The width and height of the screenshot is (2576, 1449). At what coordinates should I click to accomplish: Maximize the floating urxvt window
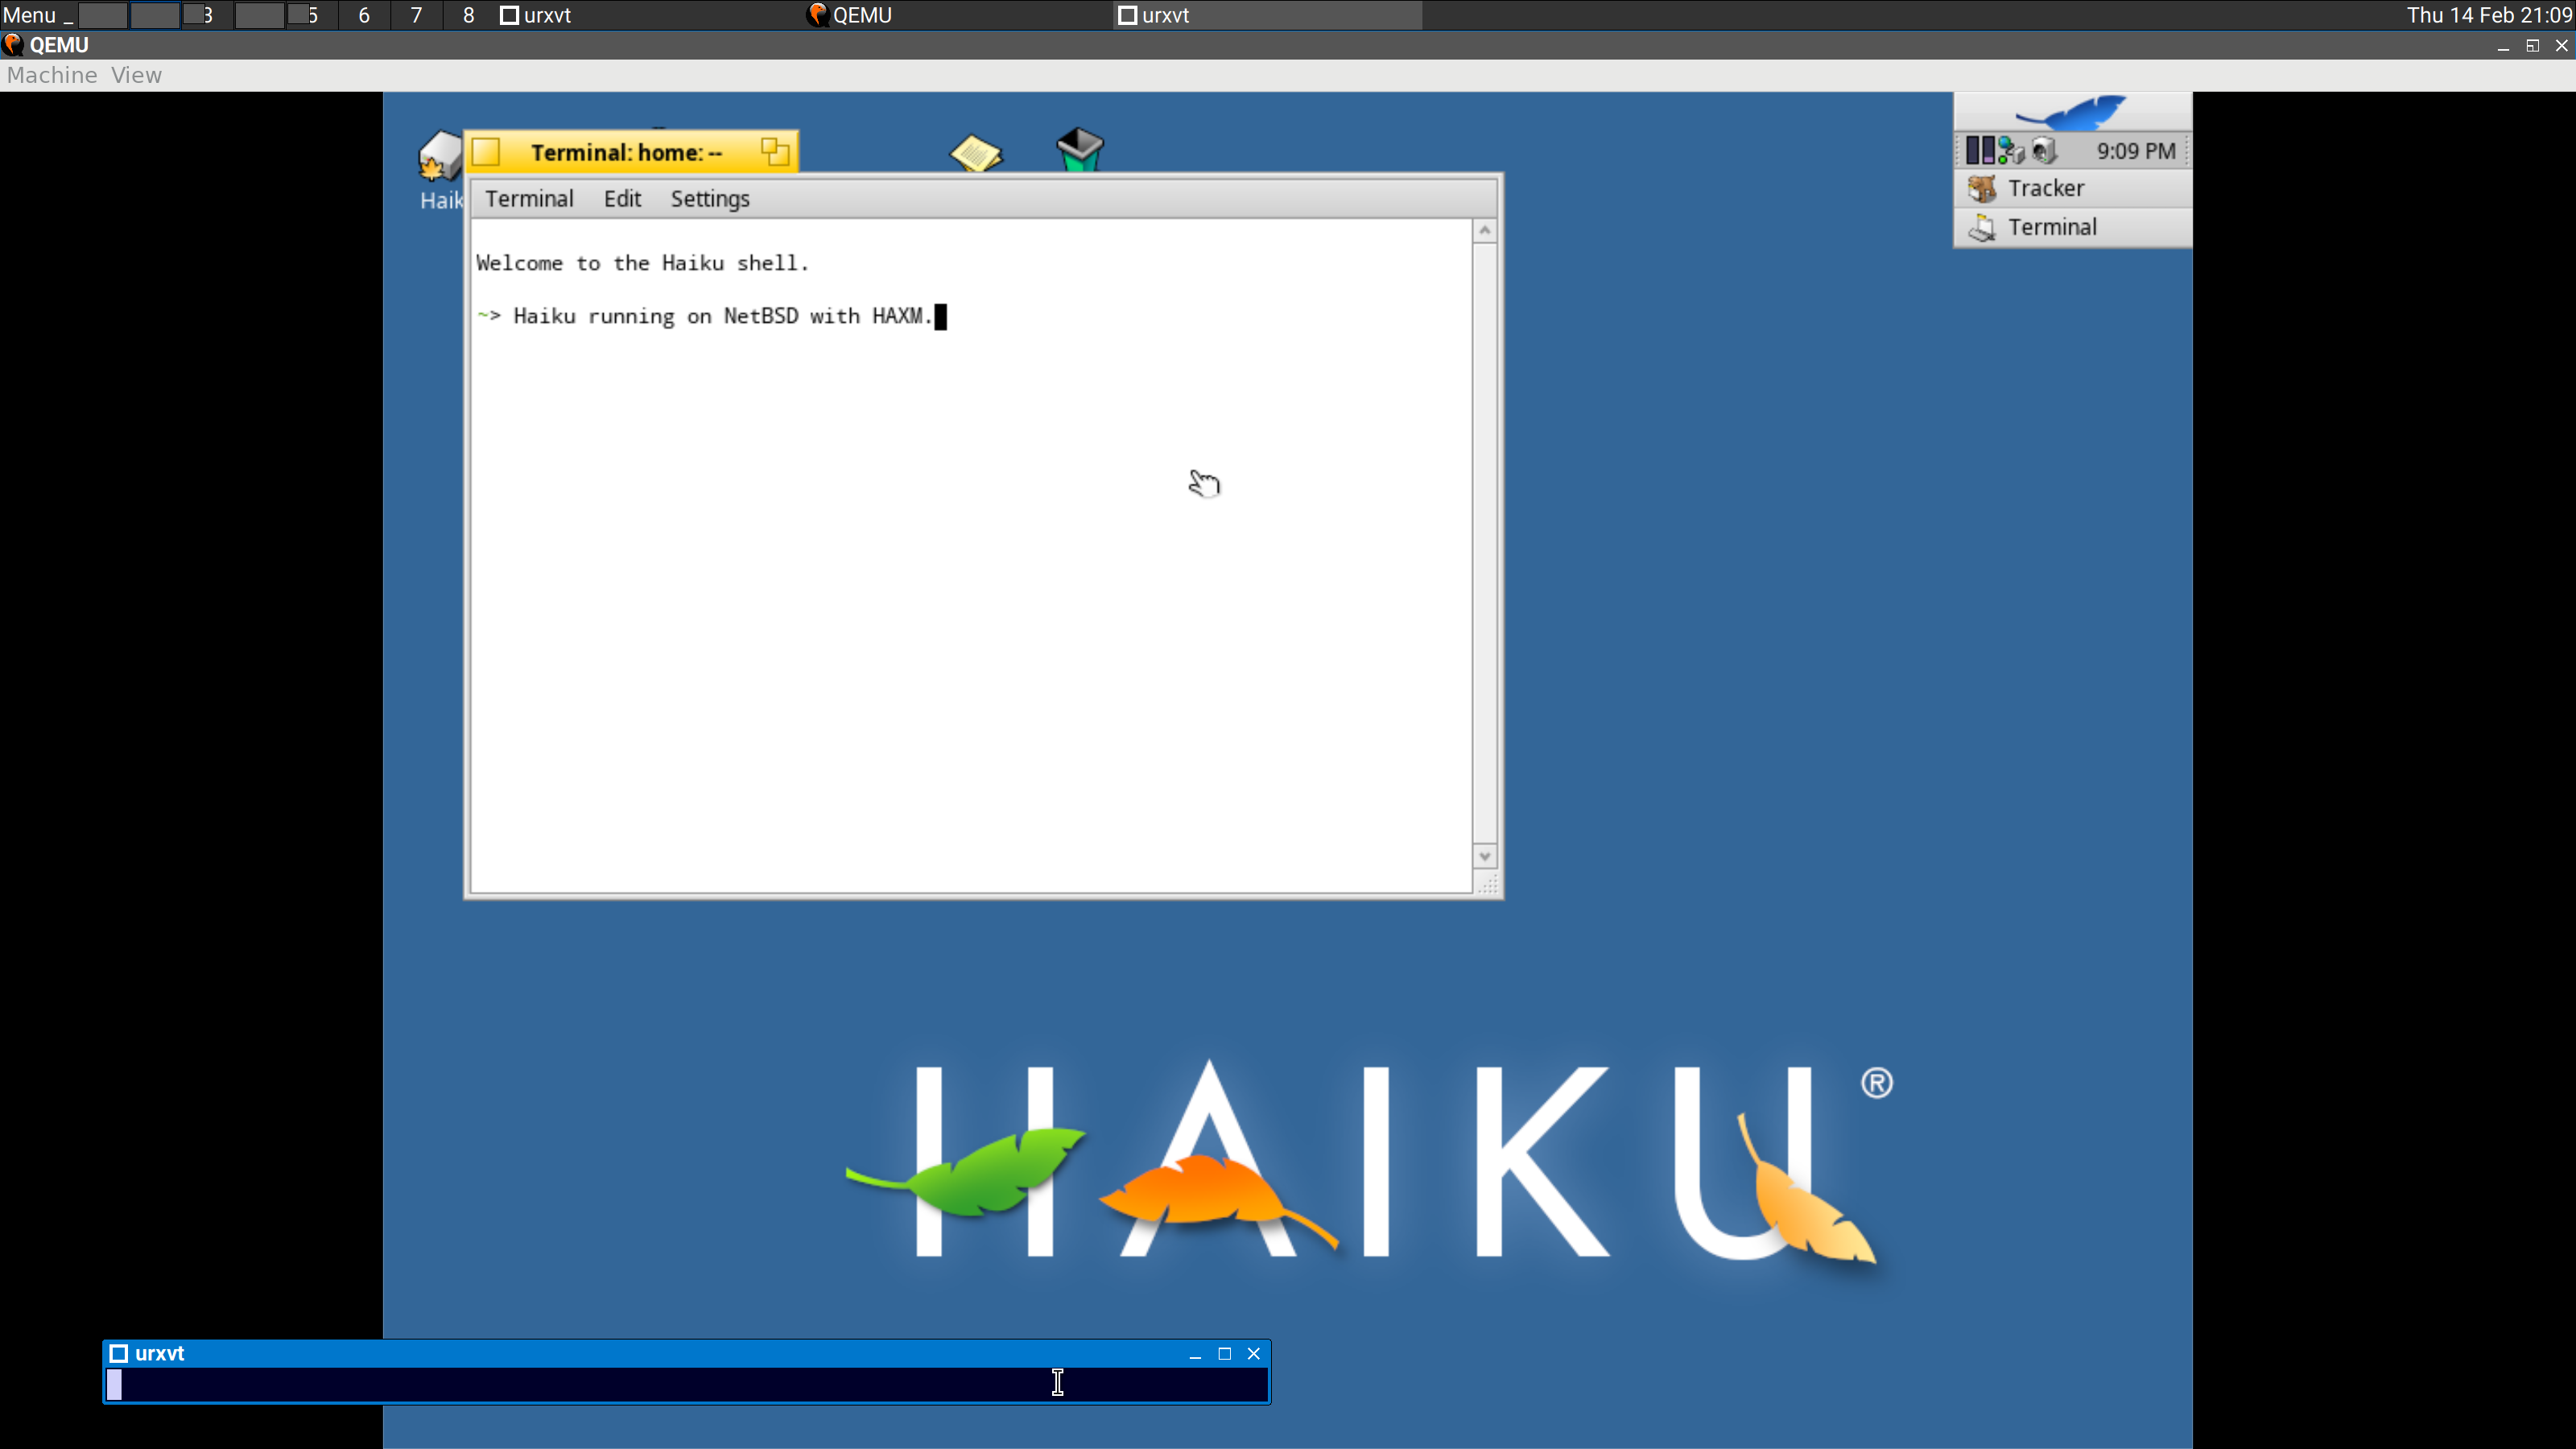pos(1224,1354)
